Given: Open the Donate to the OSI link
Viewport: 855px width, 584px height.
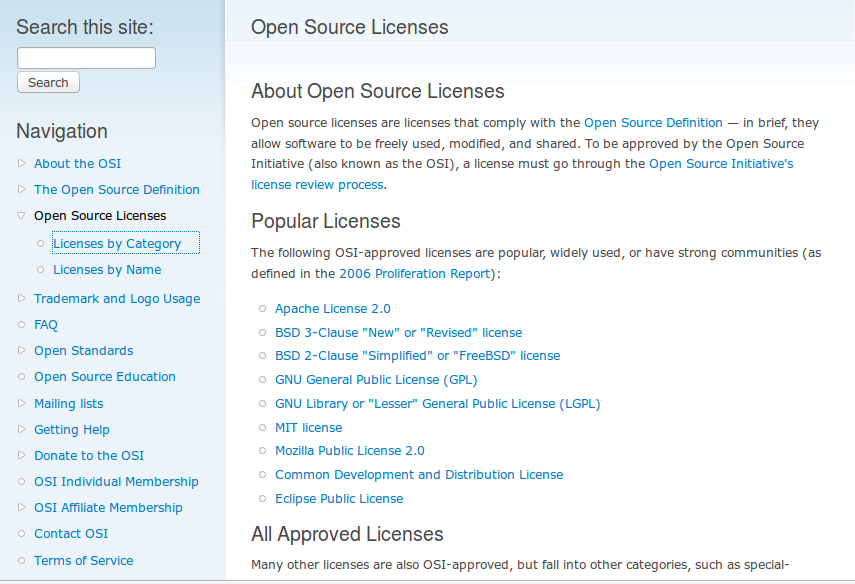Looking at the screenshot, I should [x=89, y=456].
